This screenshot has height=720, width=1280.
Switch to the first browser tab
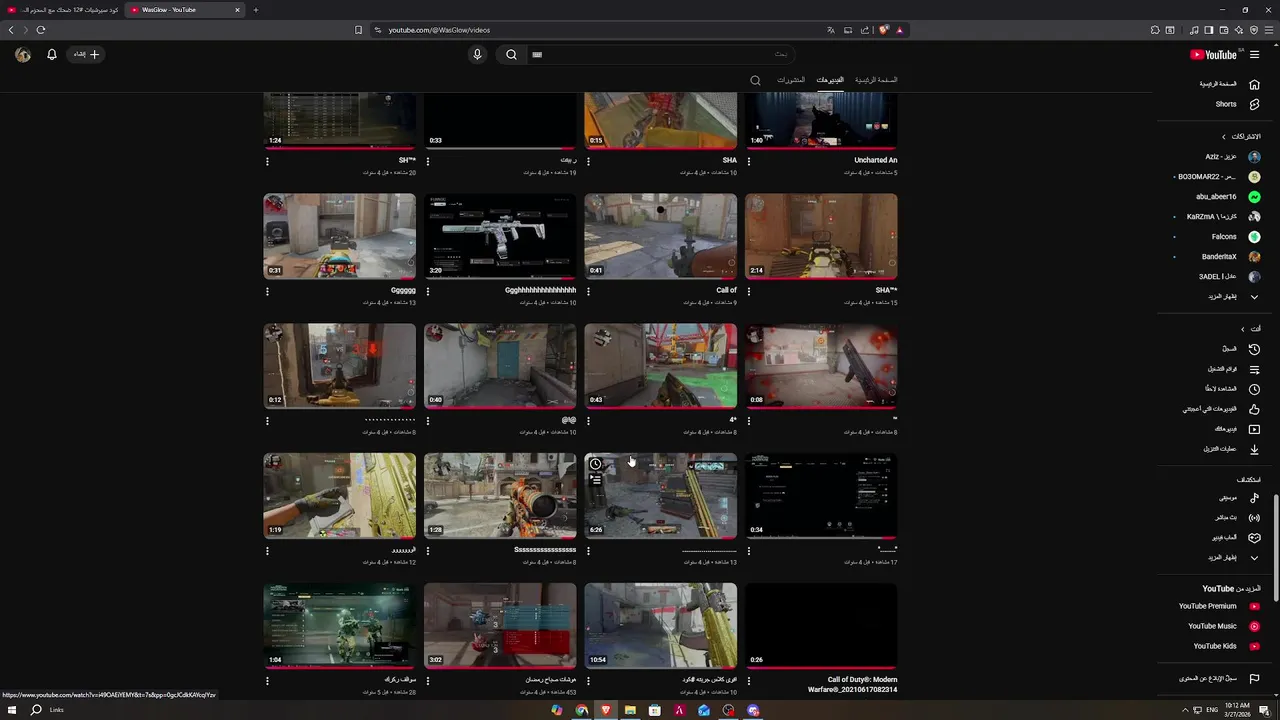point(62,10)
